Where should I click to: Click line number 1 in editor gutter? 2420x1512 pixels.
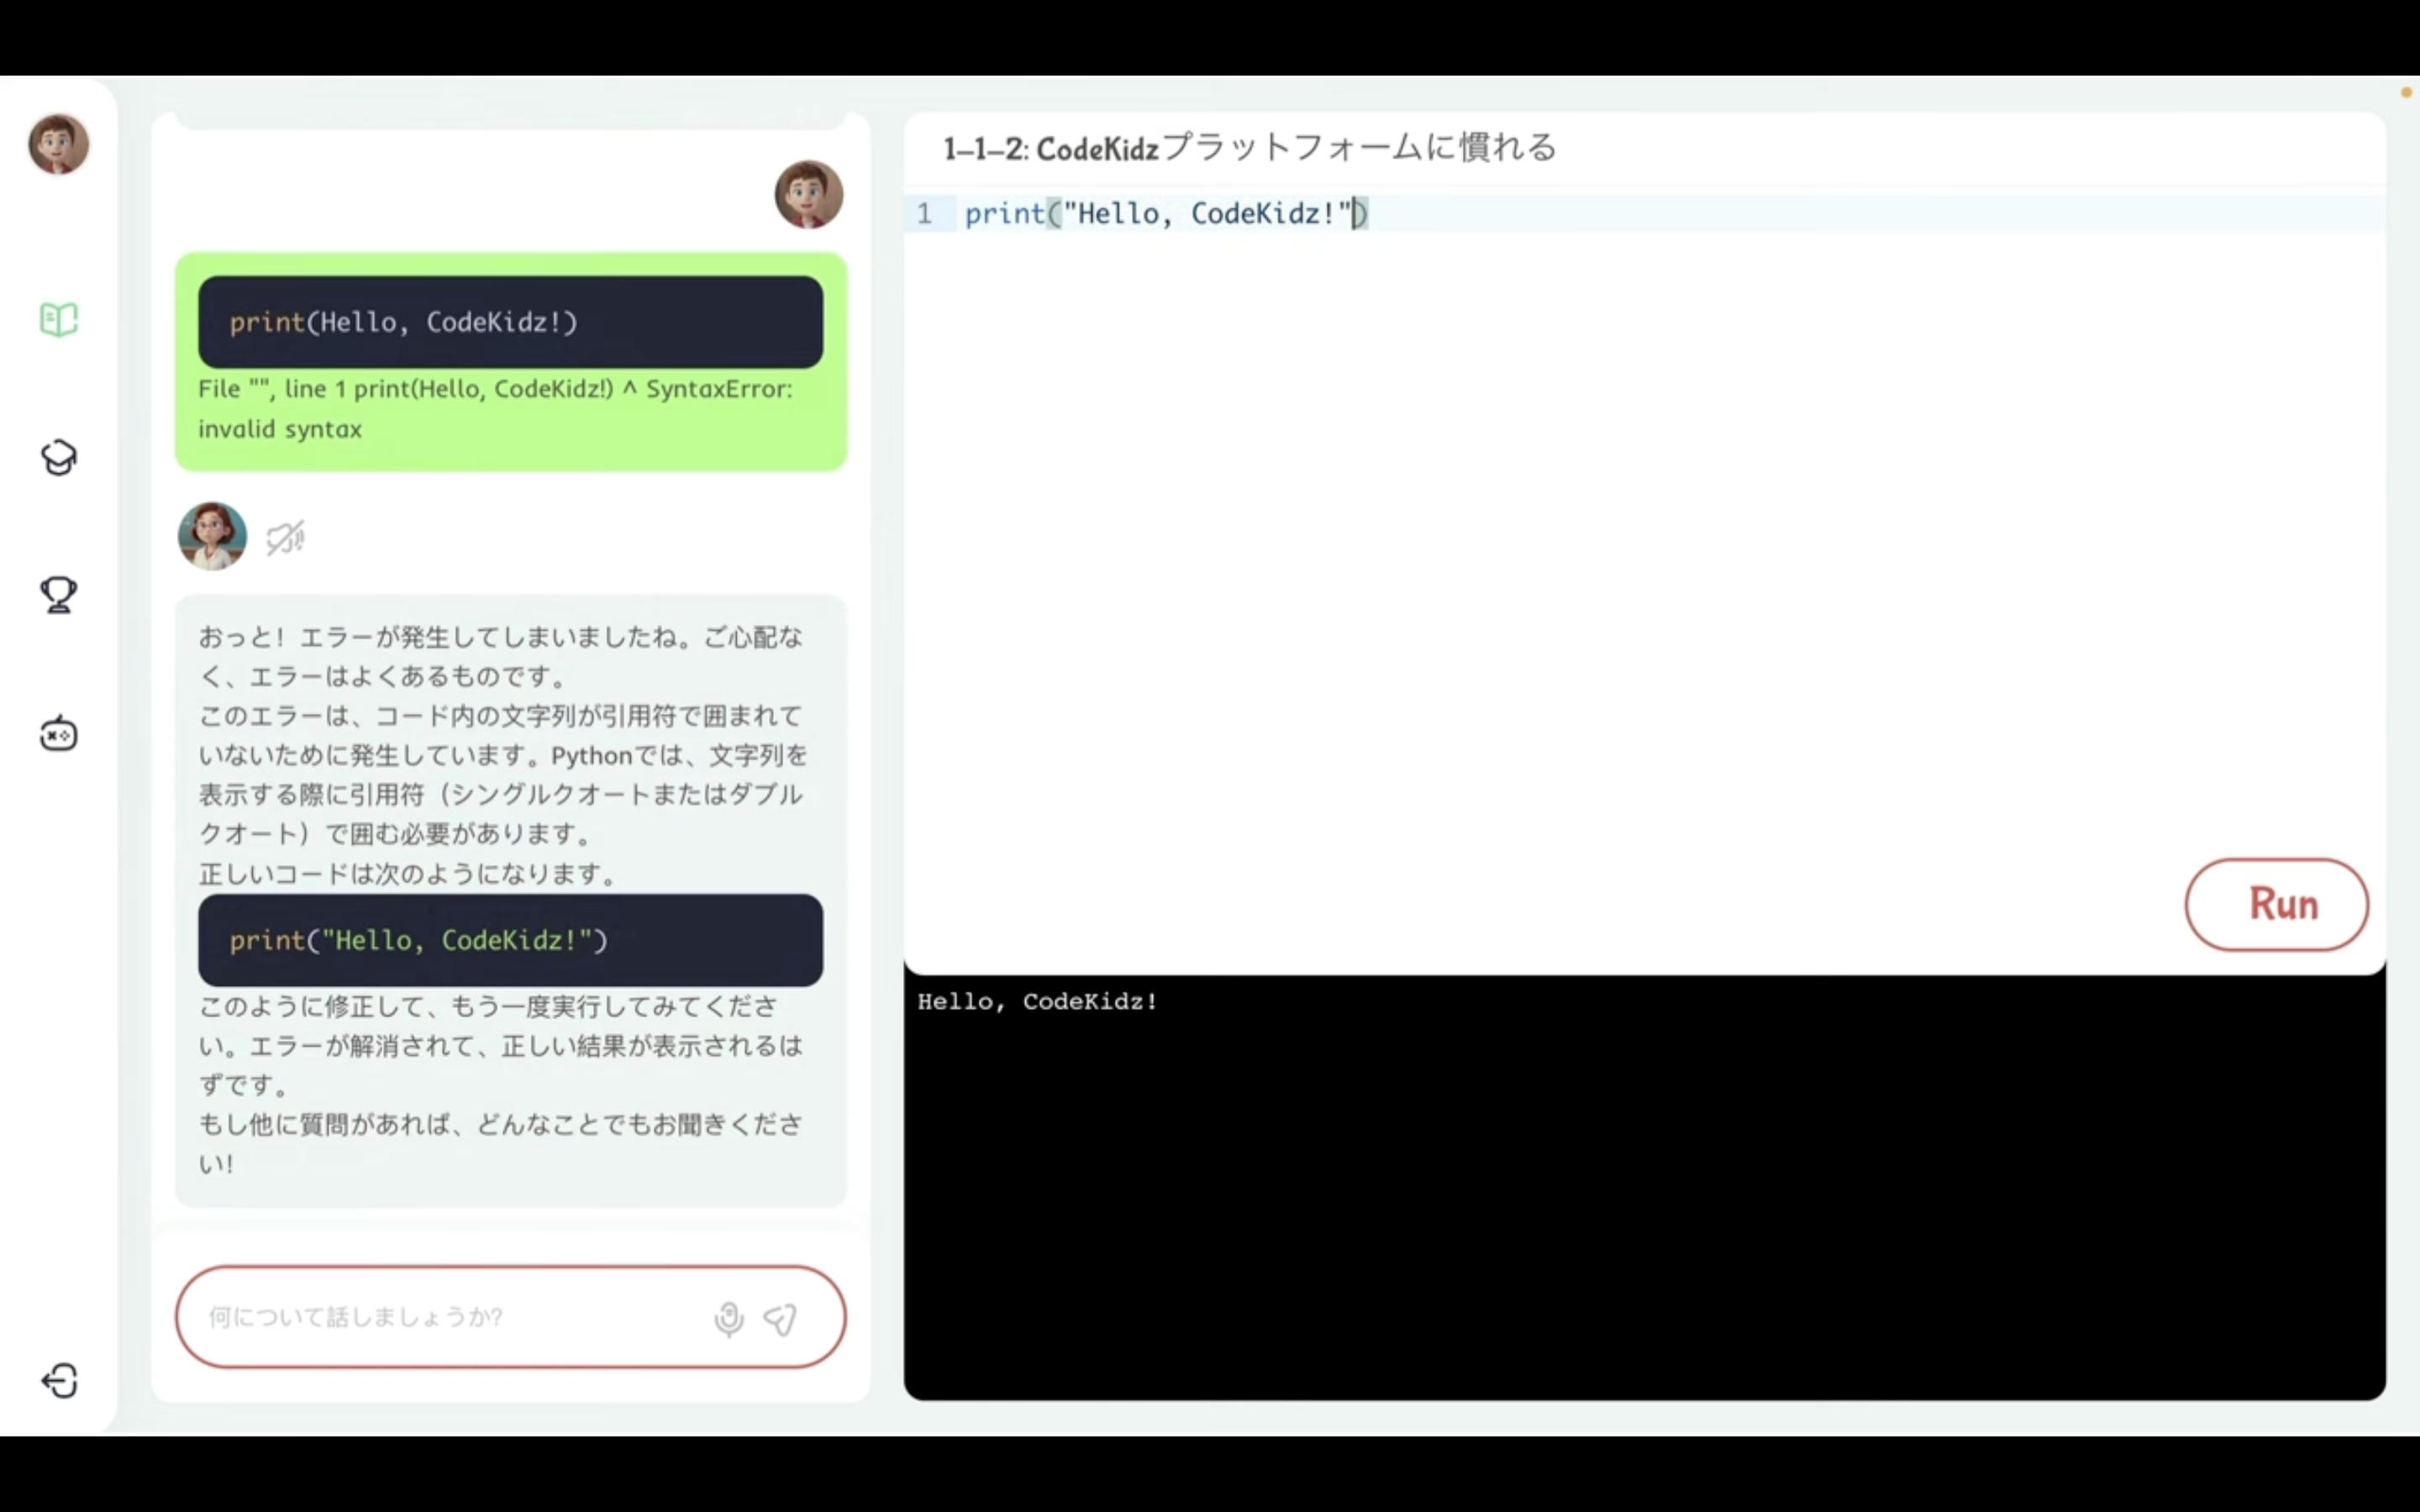click(x=924, y=213)
